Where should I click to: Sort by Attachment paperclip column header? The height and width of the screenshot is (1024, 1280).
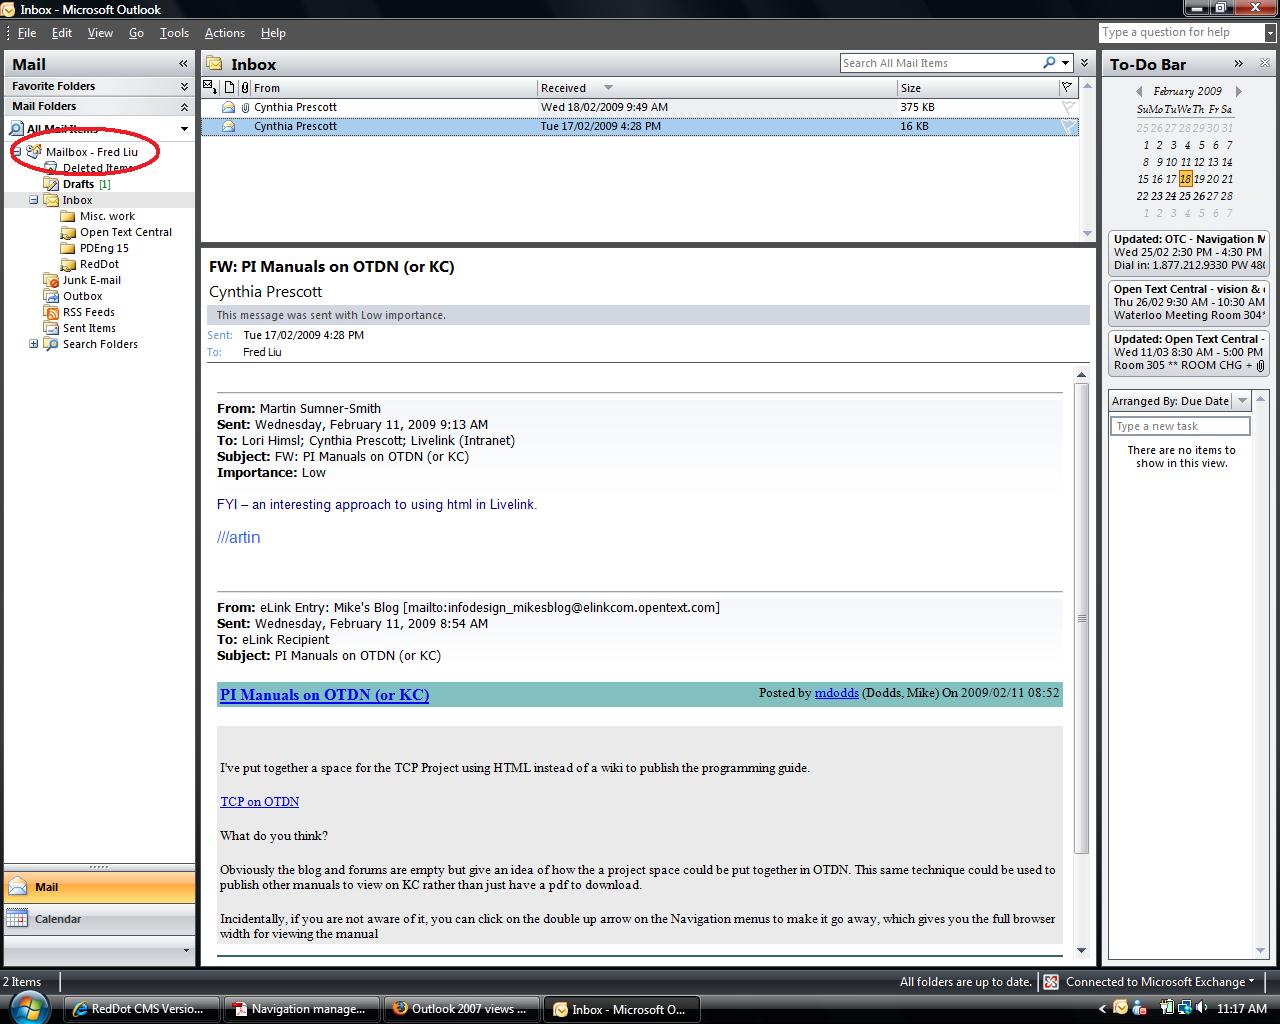click(245, 87)
